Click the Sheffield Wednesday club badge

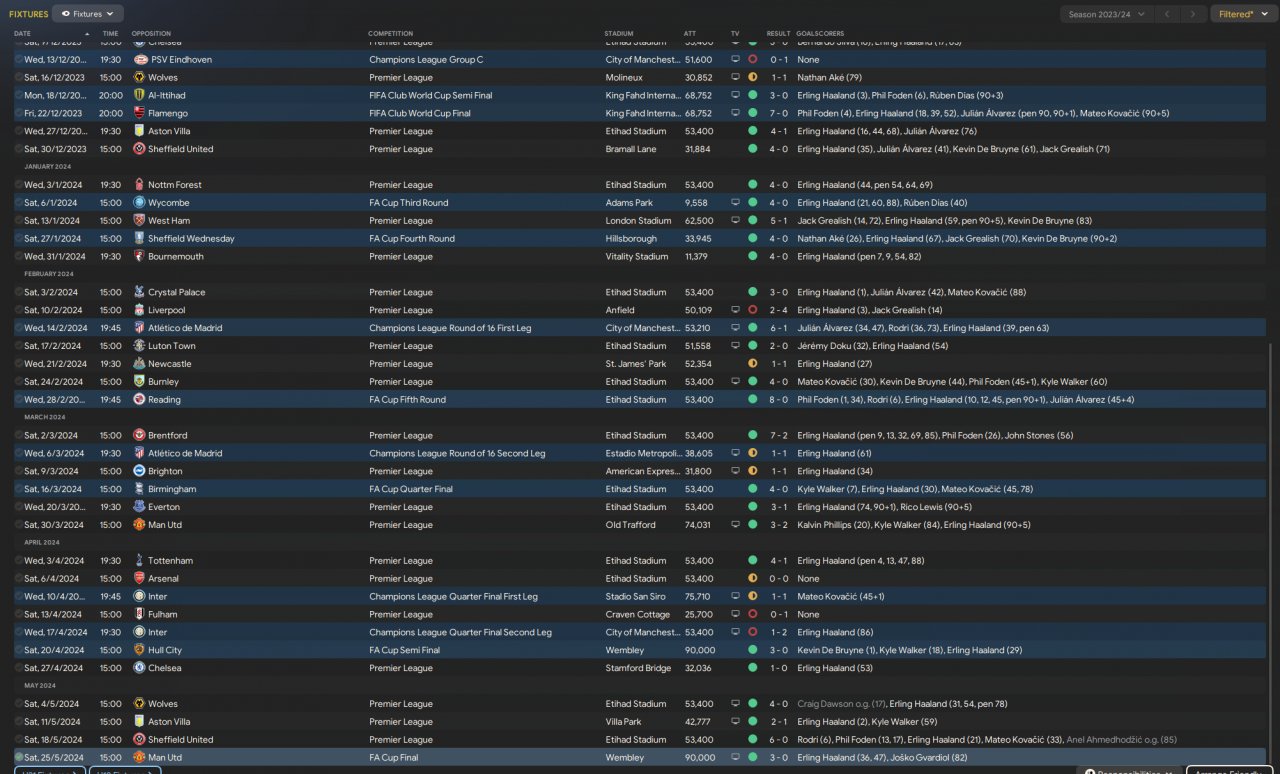point(140,239)
